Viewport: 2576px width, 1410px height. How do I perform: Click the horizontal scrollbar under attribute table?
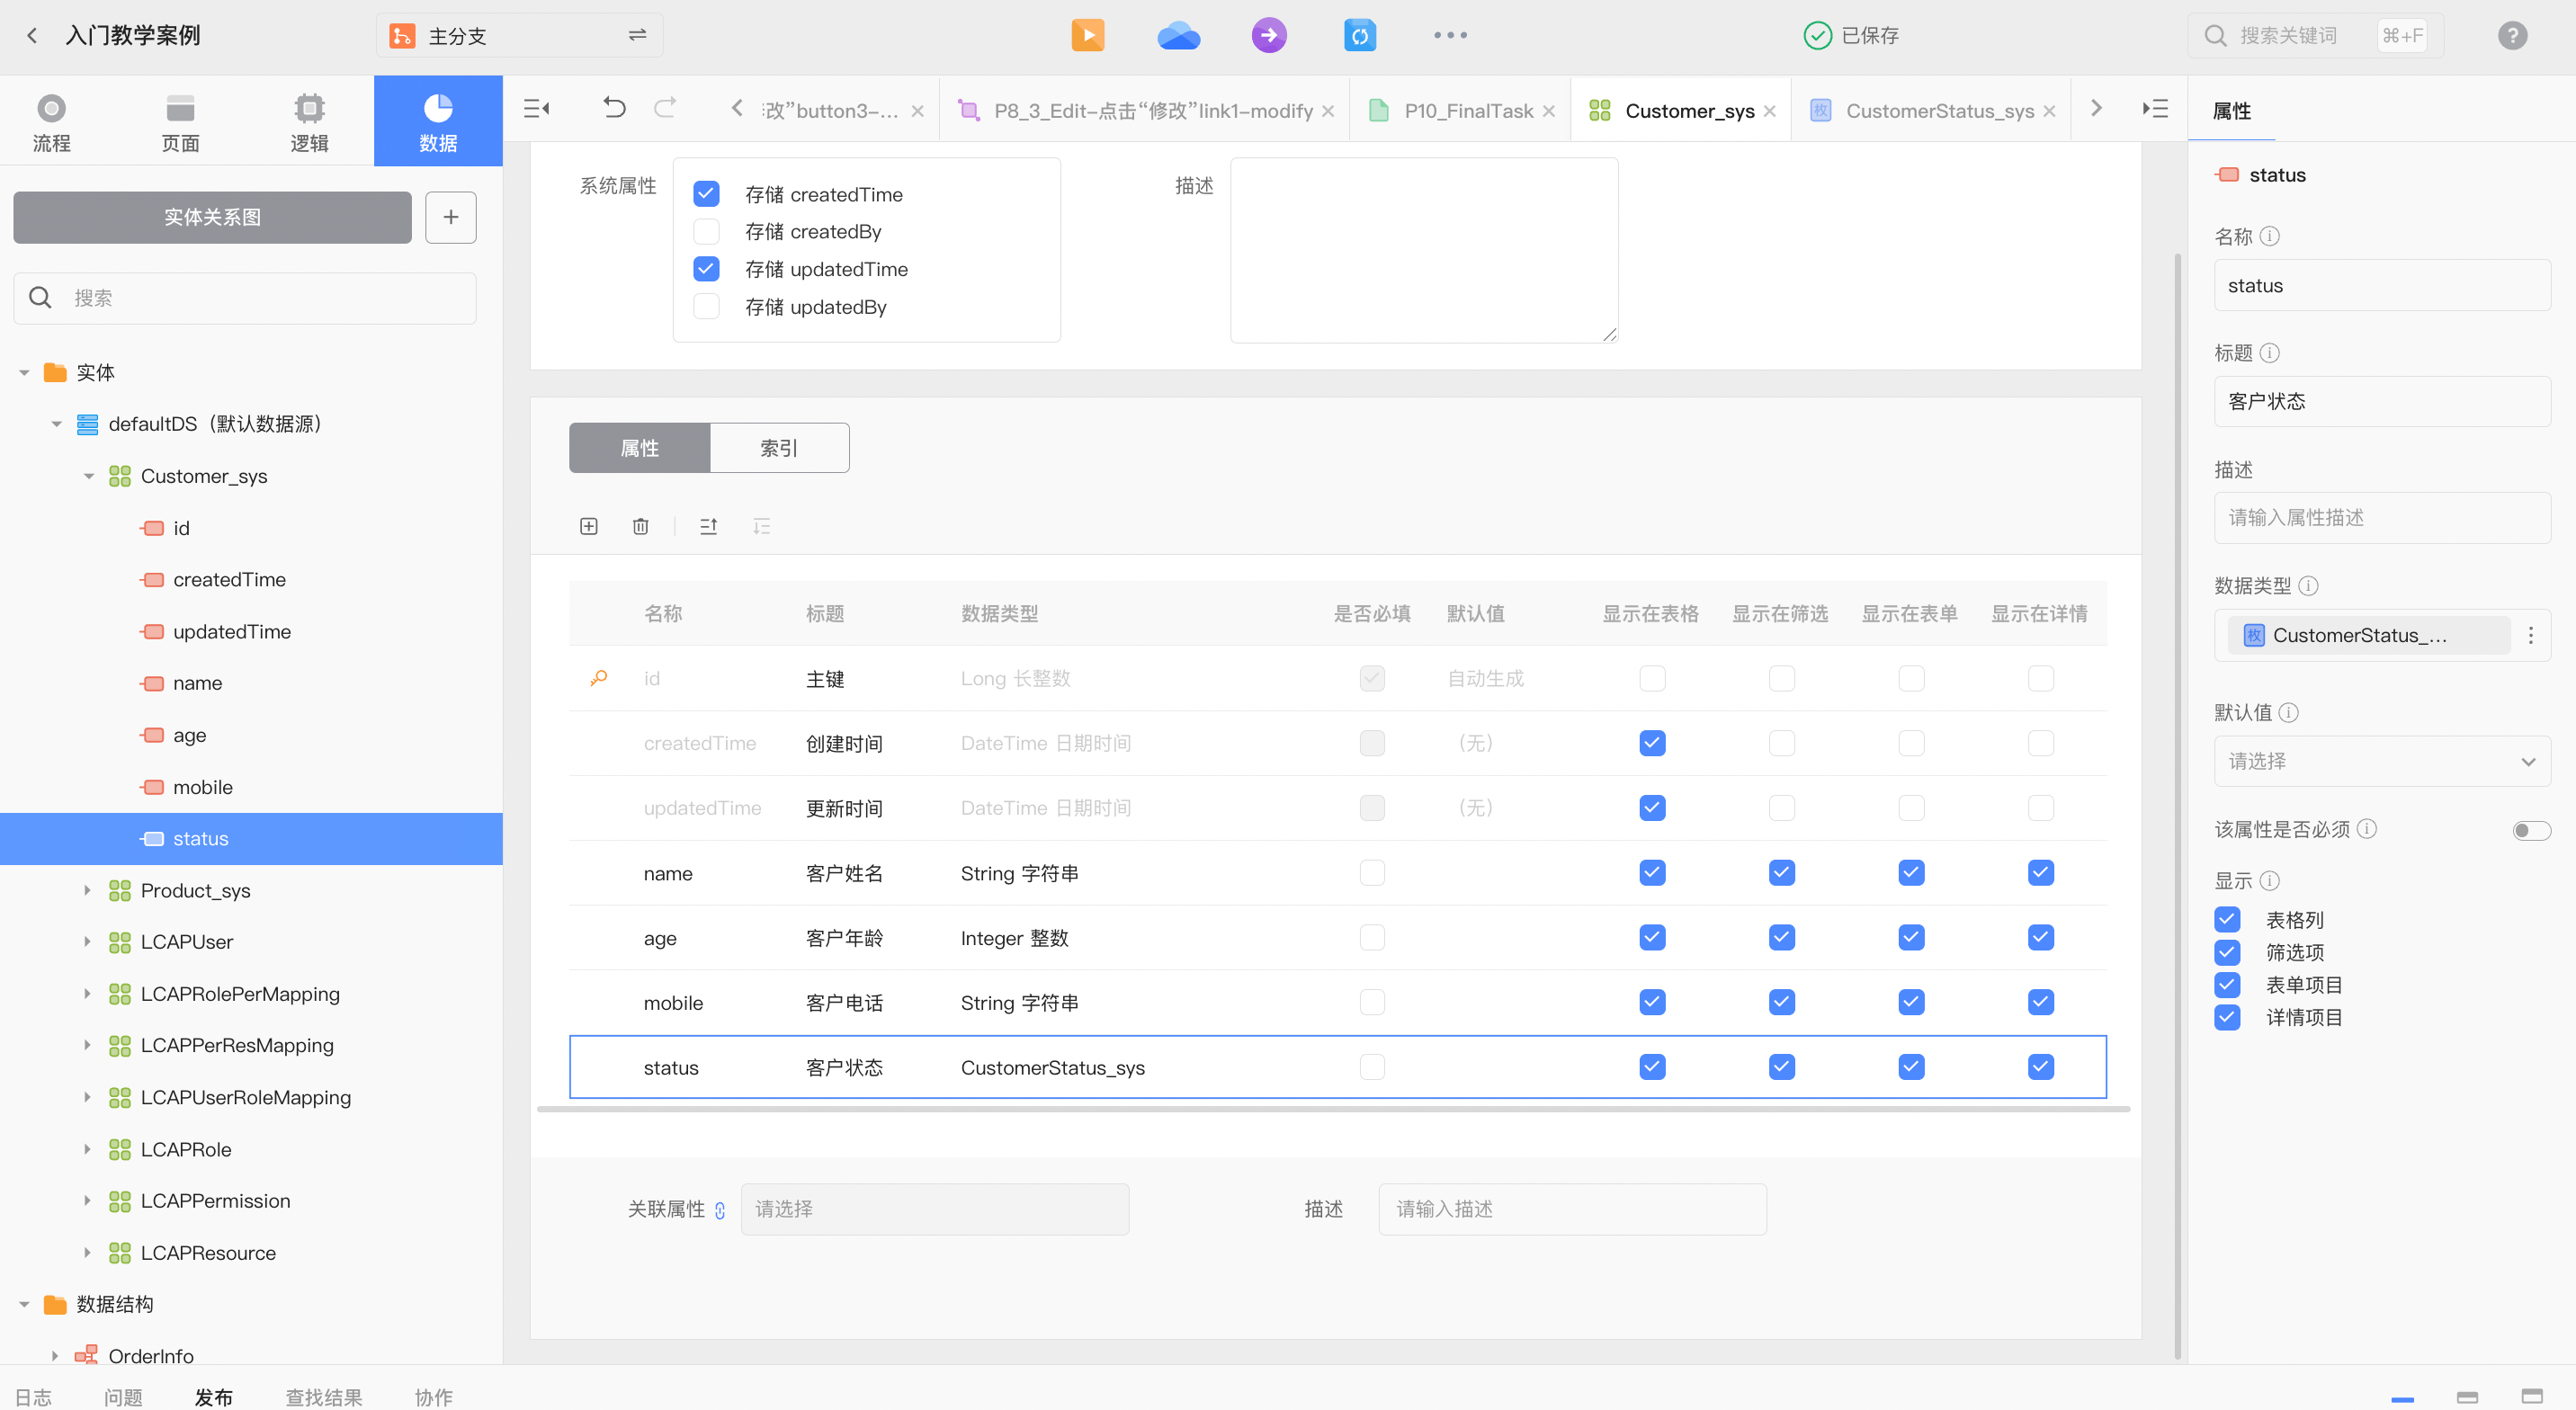pos(1333,1109)
